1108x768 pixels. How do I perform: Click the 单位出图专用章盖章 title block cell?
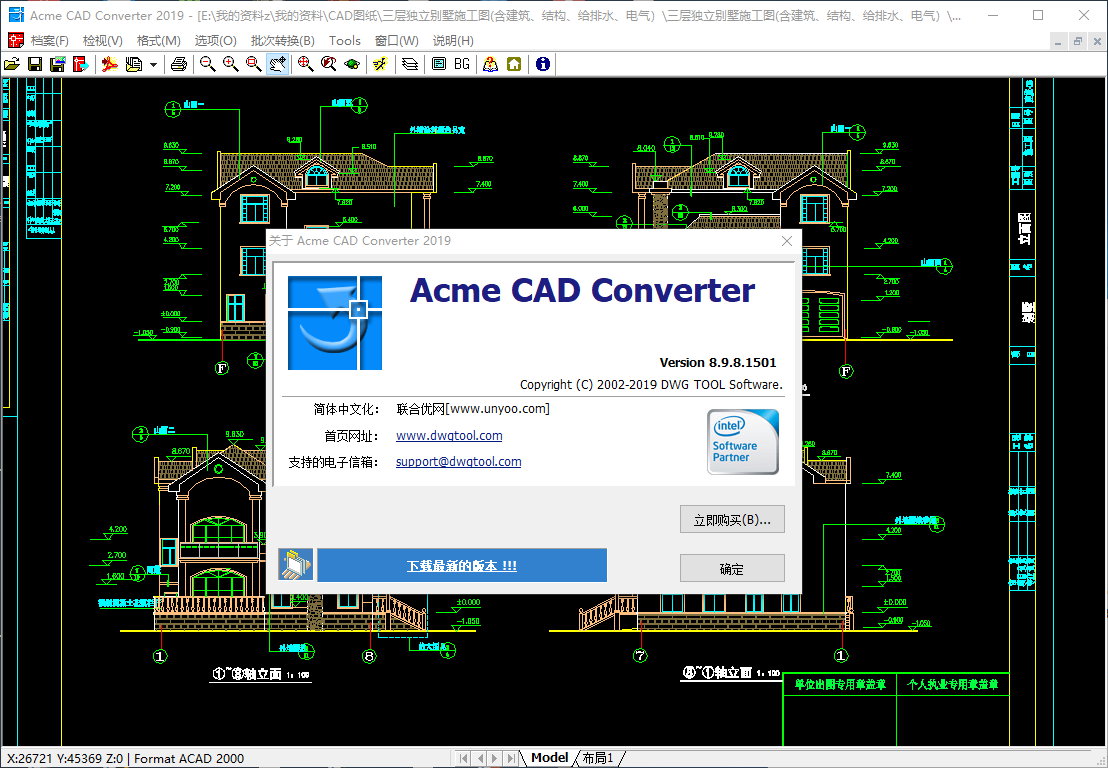839,684
